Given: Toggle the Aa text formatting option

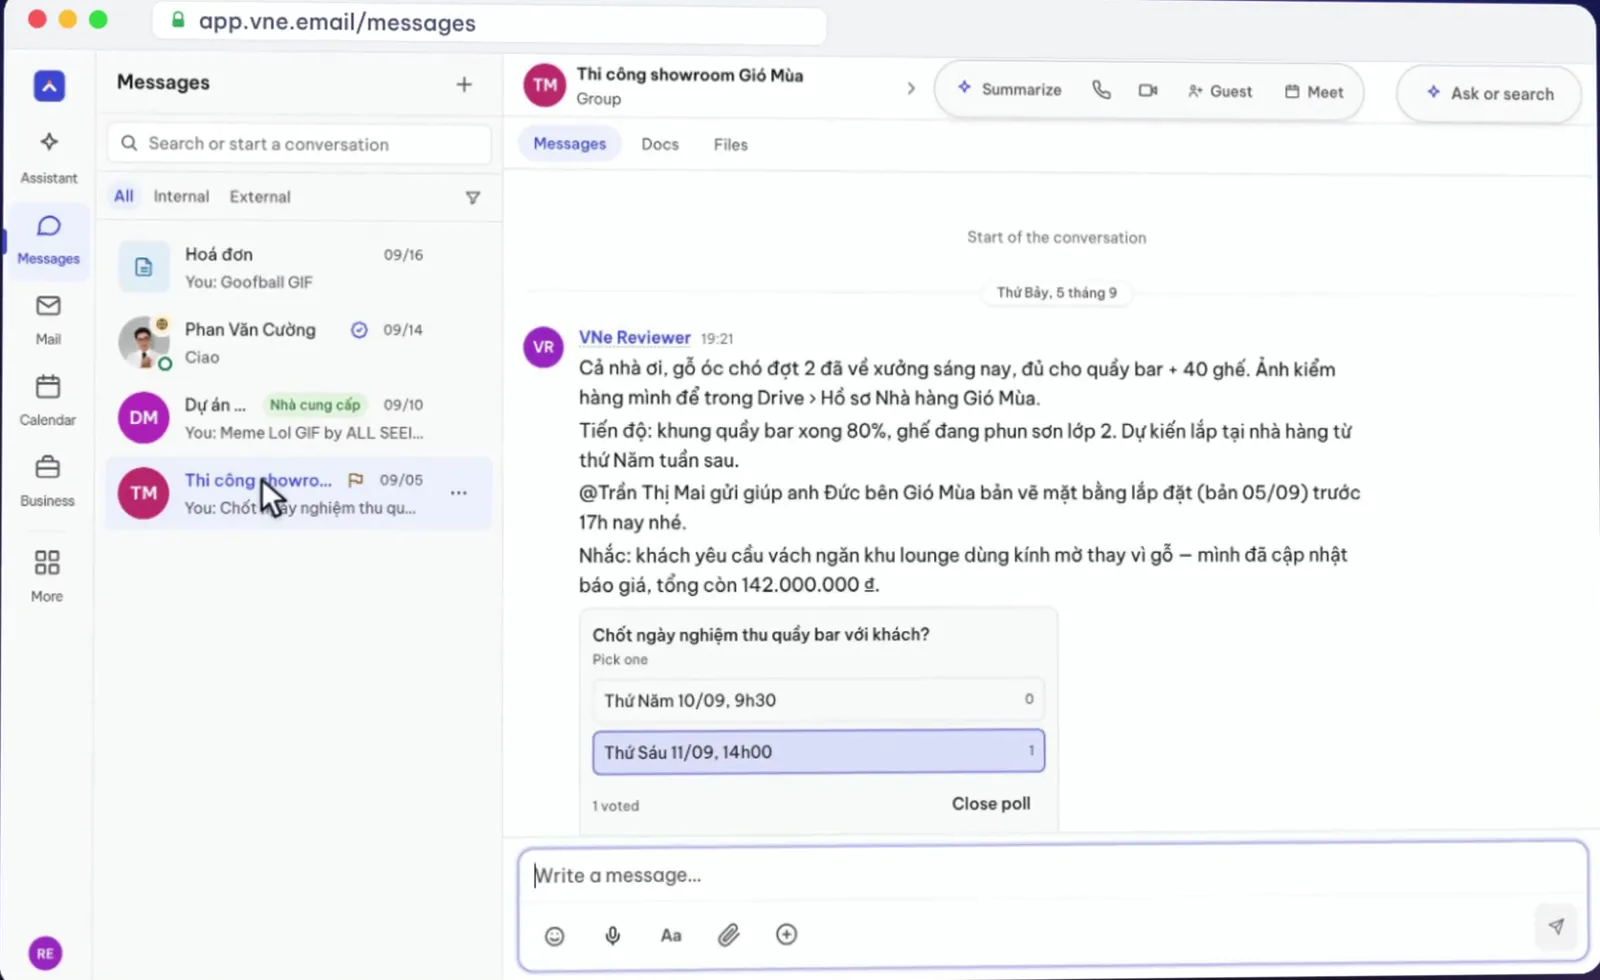Looking at the screenshot, I should [x=671, y=936].
